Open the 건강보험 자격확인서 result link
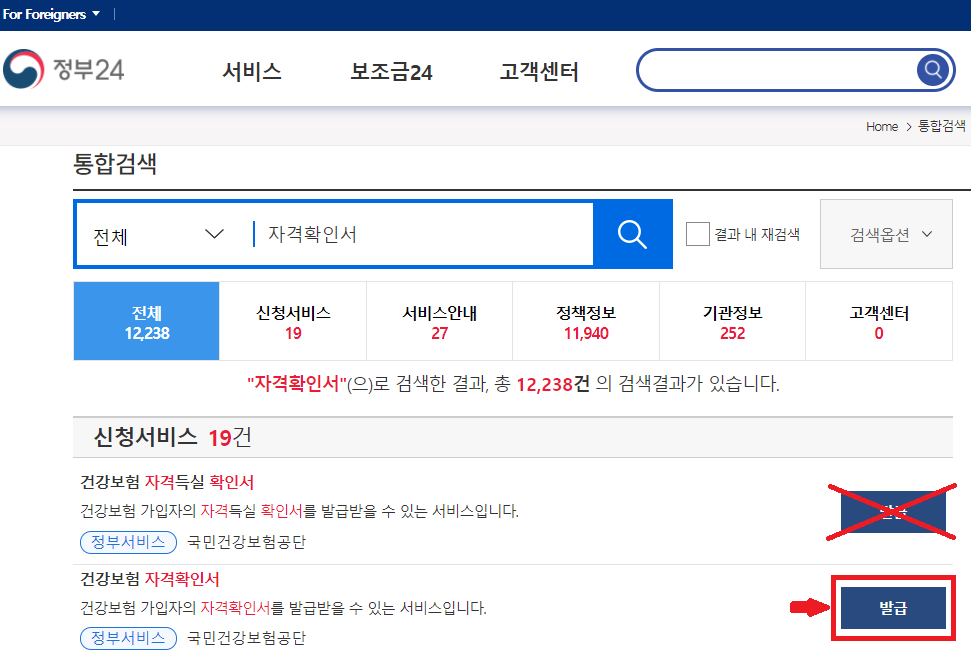This screenshot has width=971, height=655. tap(149, 579)
